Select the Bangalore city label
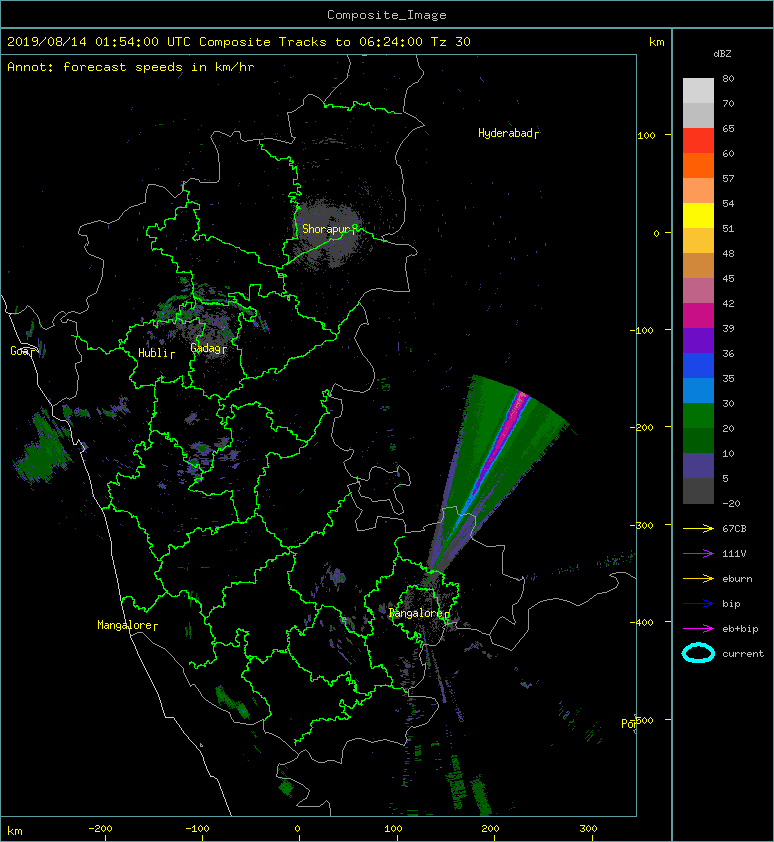Image resolution: width=774 pixels, height=842 pixels. point(419,613)
